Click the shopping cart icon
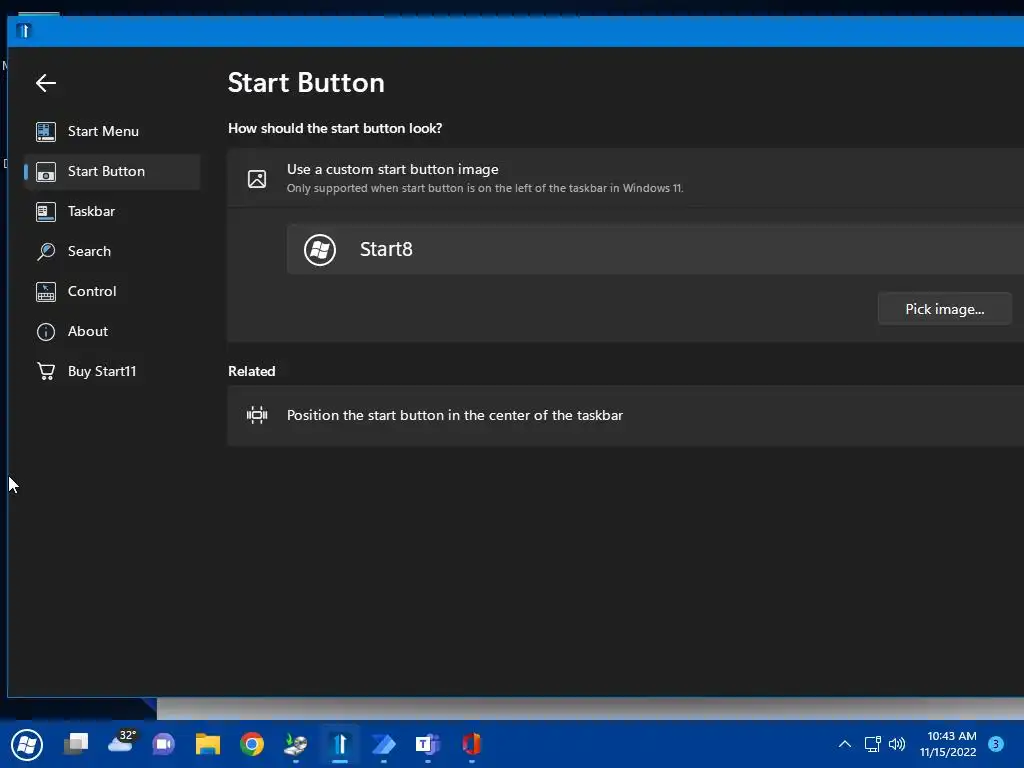The height and width of the screenshot is (768, 1024). tap(46, 372)
